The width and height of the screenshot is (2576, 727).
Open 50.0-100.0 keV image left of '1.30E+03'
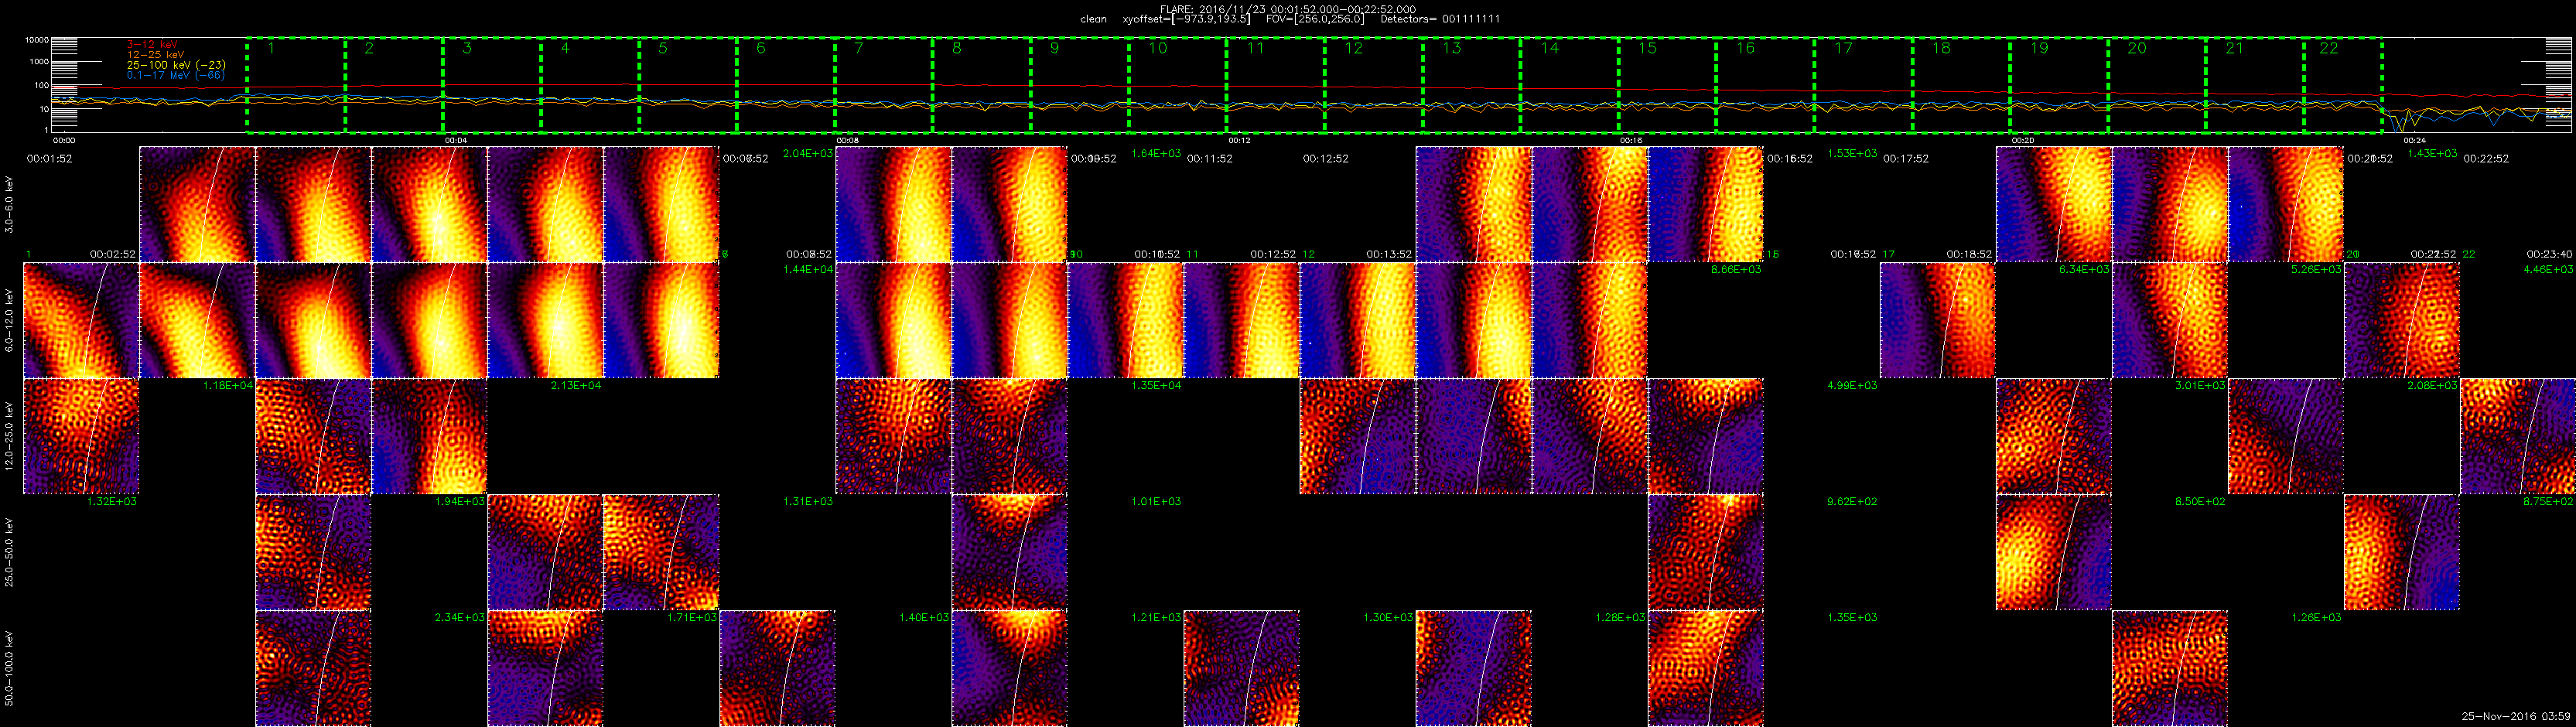1241,668
